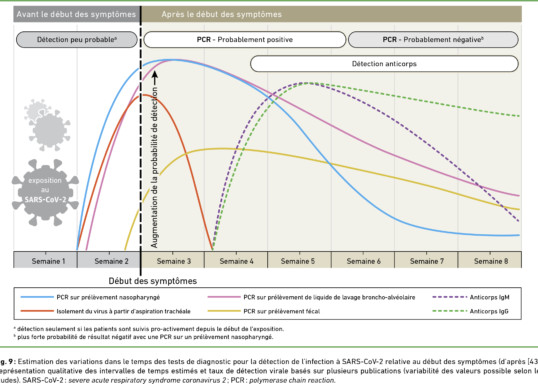Click the PCR Probablement positive pill
Screen dimensions: 538x384
point(245,39)
